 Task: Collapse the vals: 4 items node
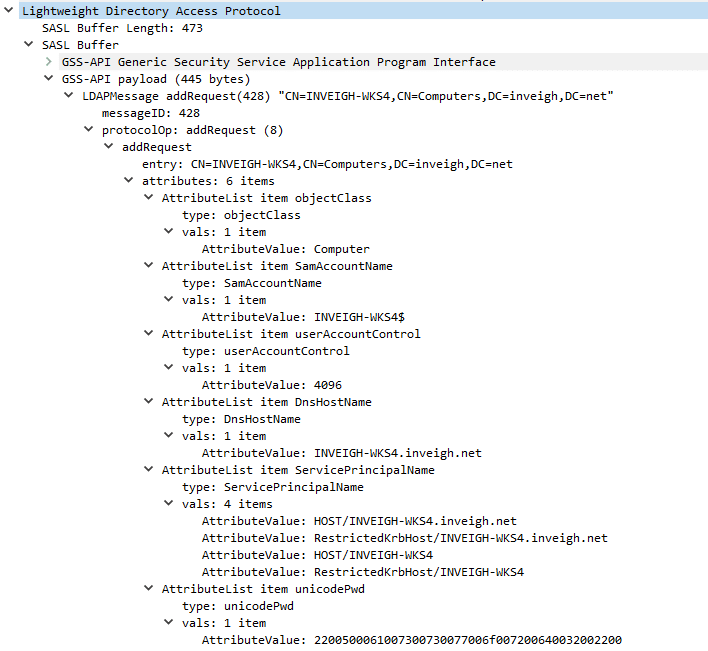[168, 503]
